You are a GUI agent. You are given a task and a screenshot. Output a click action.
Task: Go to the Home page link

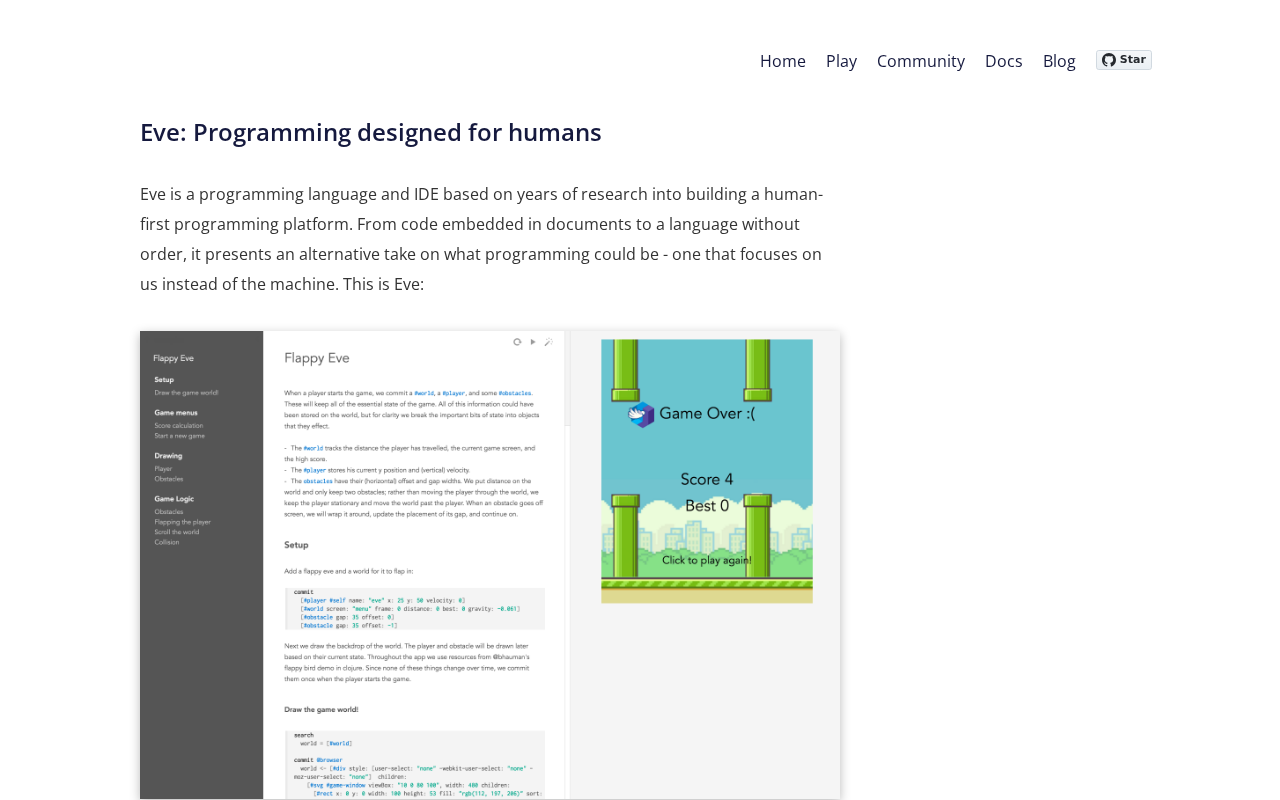click(783, 61)
